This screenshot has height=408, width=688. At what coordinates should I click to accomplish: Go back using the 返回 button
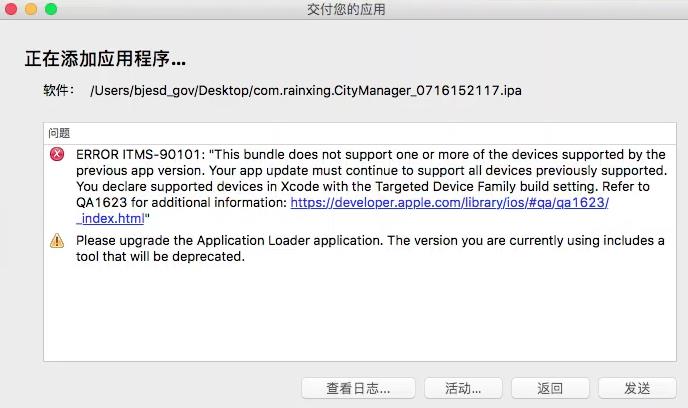click(550, 388)
